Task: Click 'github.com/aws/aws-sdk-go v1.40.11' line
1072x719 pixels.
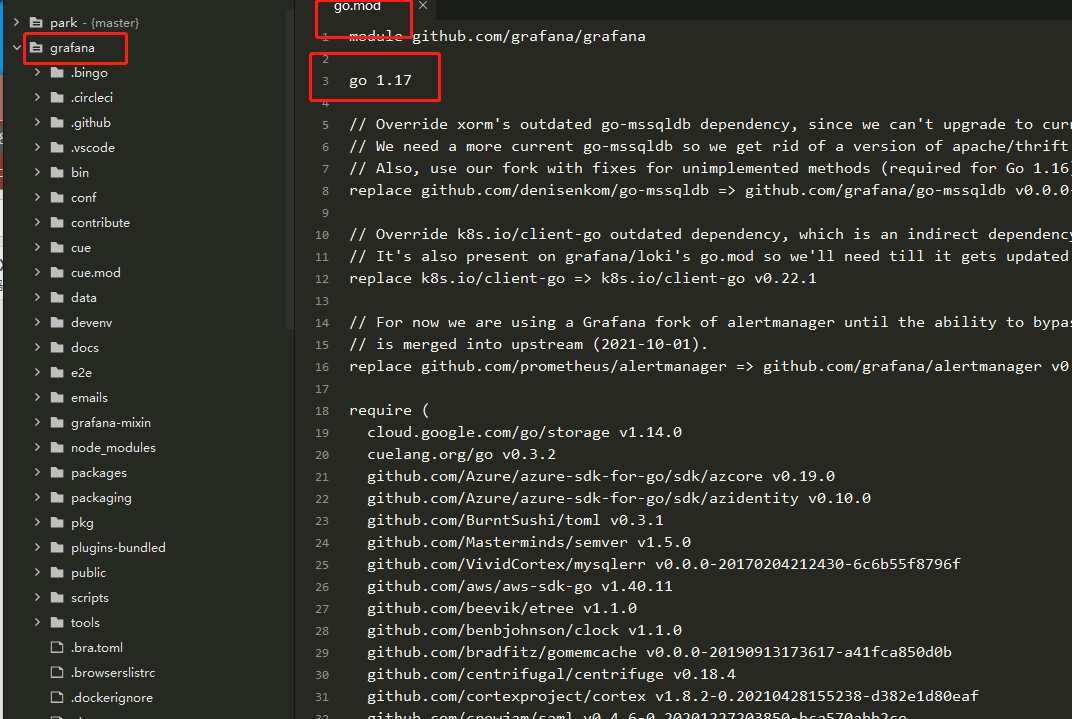Action: point(520,586)
